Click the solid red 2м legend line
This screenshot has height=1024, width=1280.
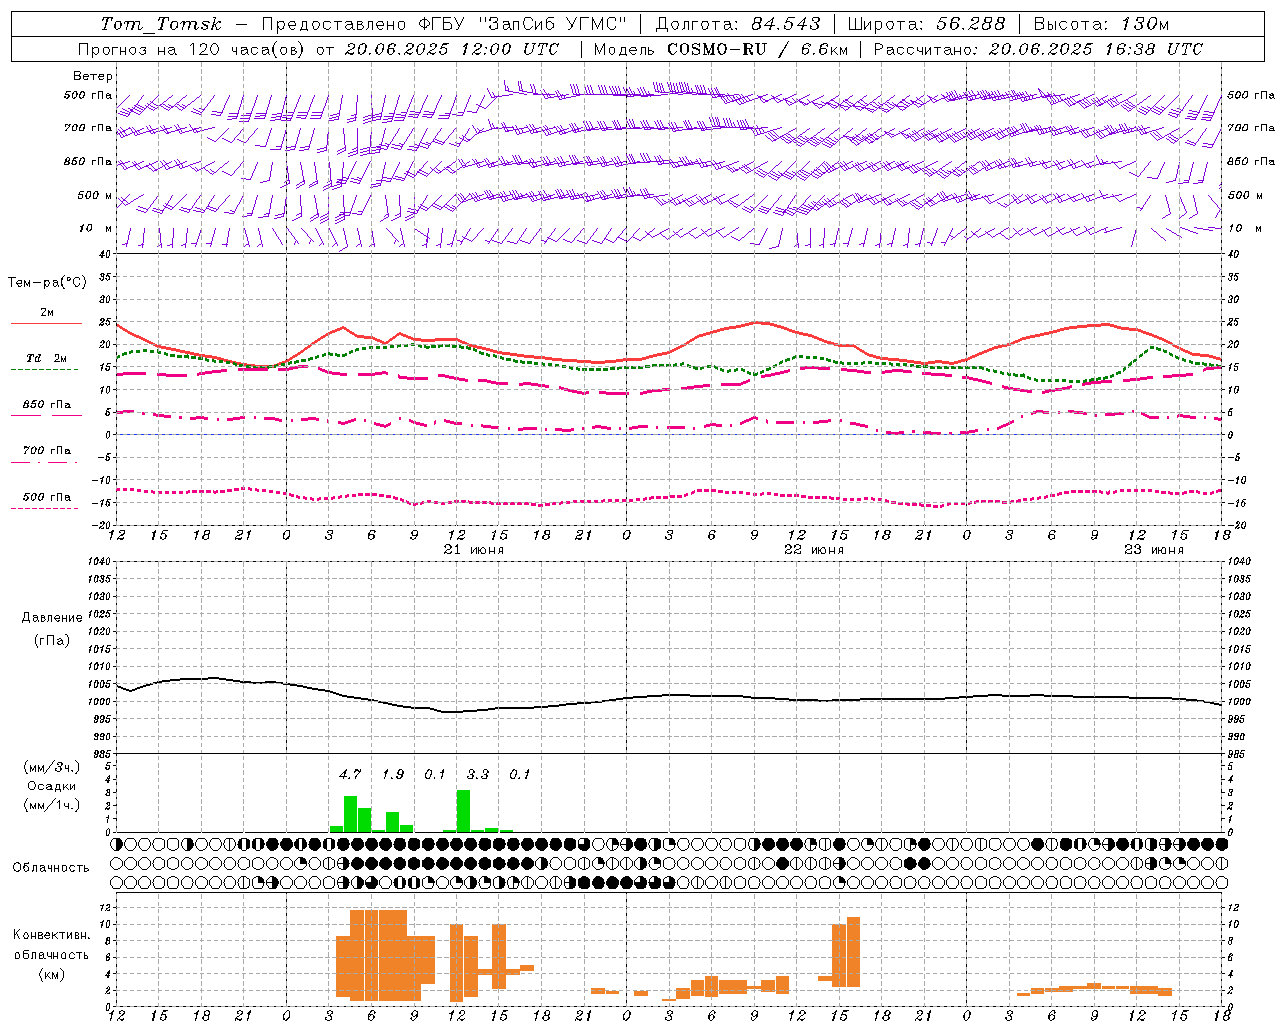pyautogui.click(x=46, y=323)
